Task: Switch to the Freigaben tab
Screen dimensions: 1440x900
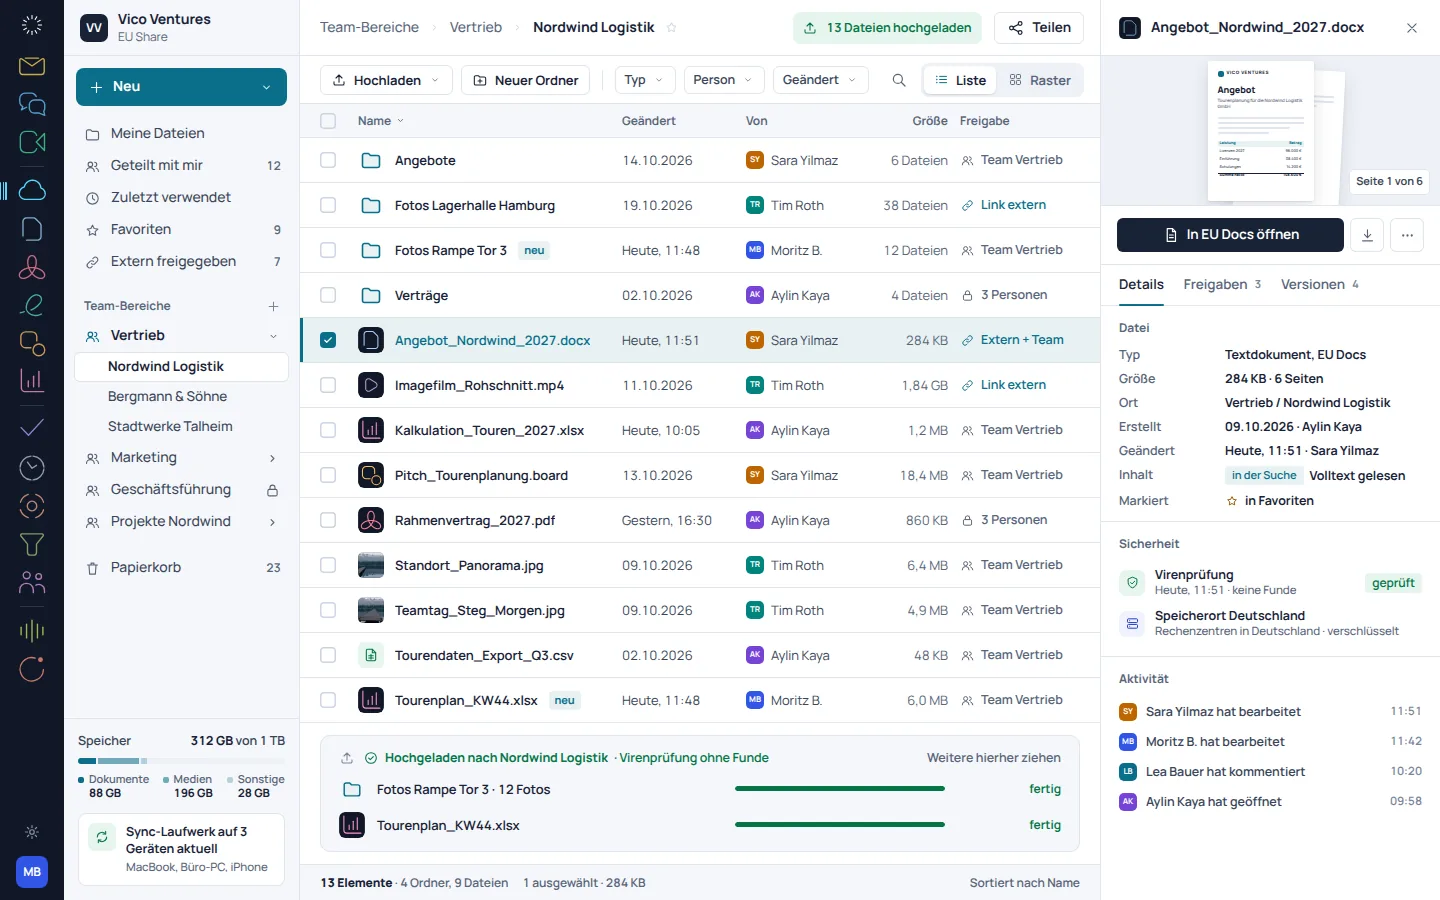Action: [1222, 285]
